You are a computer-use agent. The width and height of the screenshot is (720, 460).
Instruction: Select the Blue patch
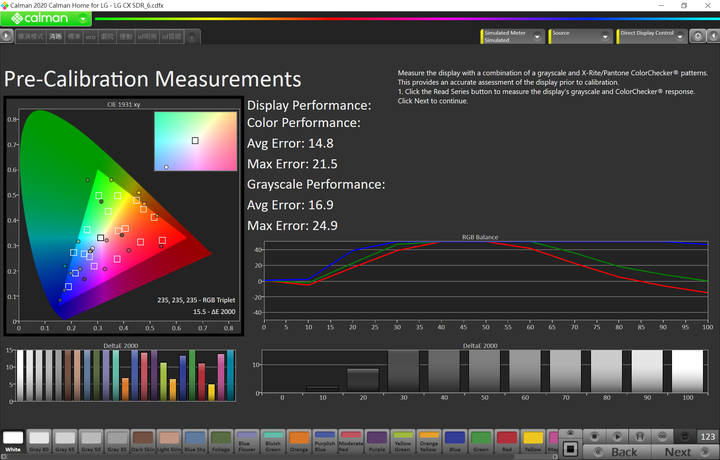pyautogui.click(x=455, y=441)
